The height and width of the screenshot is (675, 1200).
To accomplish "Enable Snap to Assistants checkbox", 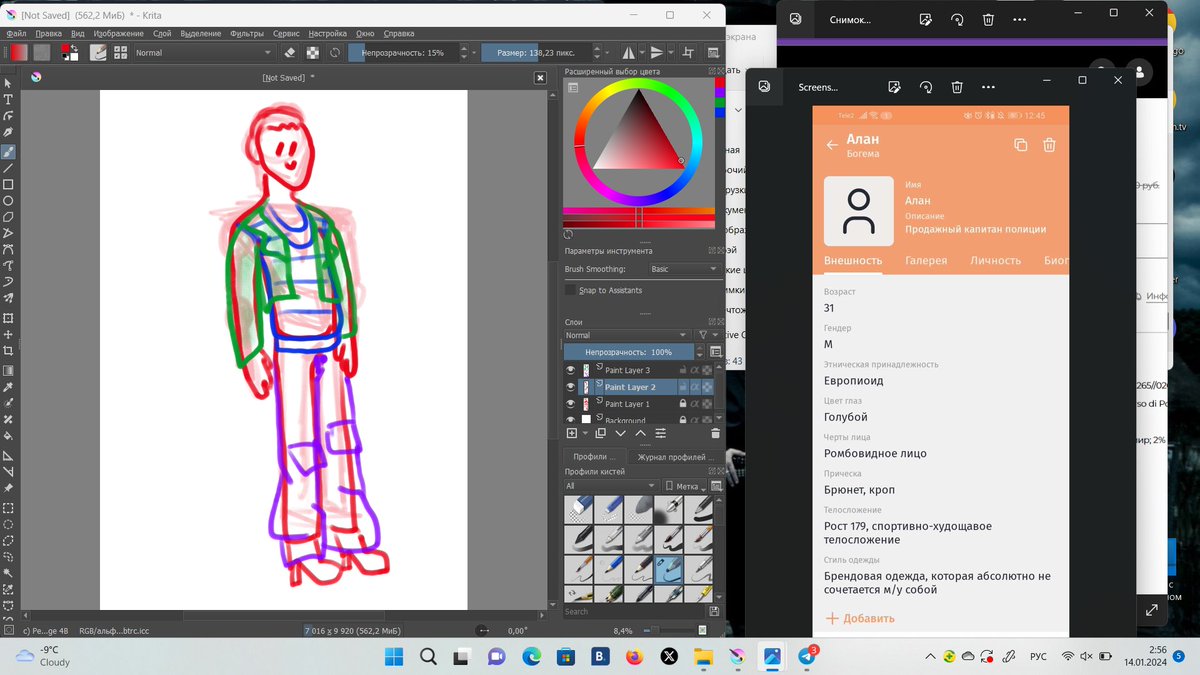I will (x=570, y=290).
